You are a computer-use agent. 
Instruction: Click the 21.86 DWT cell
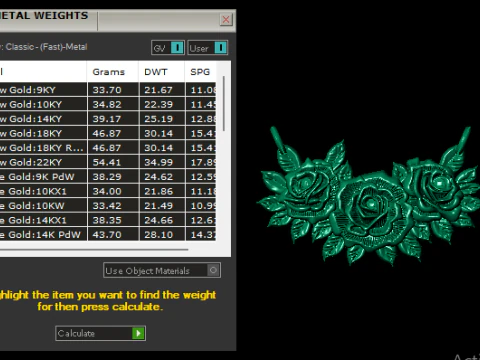162,191
